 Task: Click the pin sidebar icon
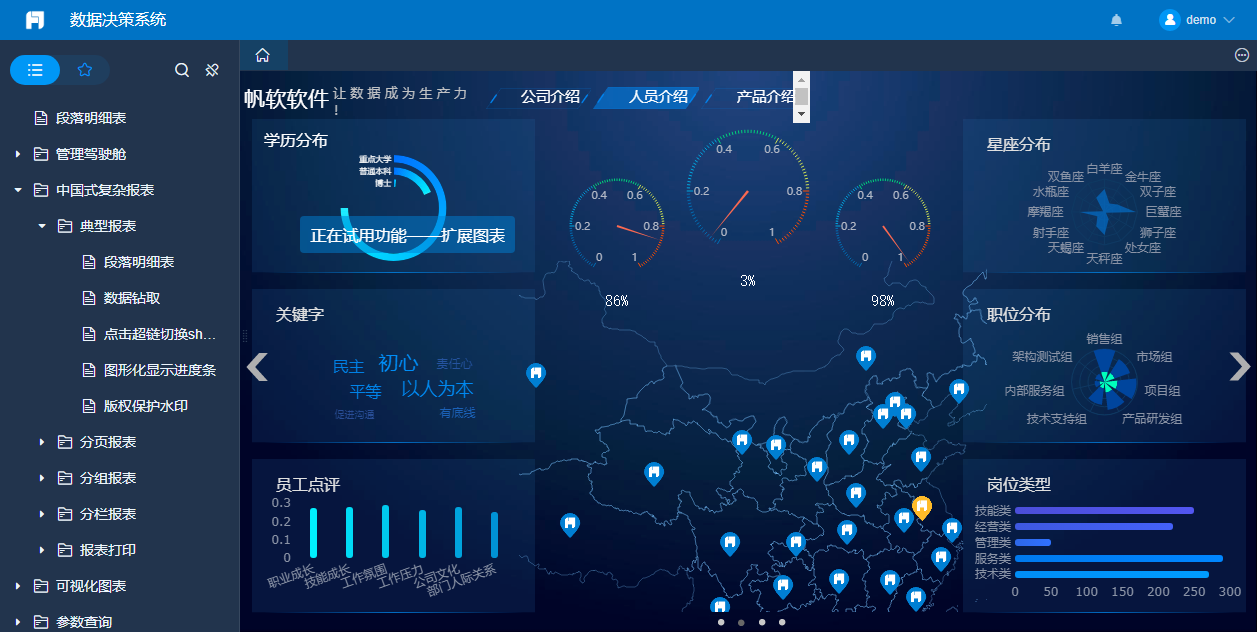pos(212,70)
